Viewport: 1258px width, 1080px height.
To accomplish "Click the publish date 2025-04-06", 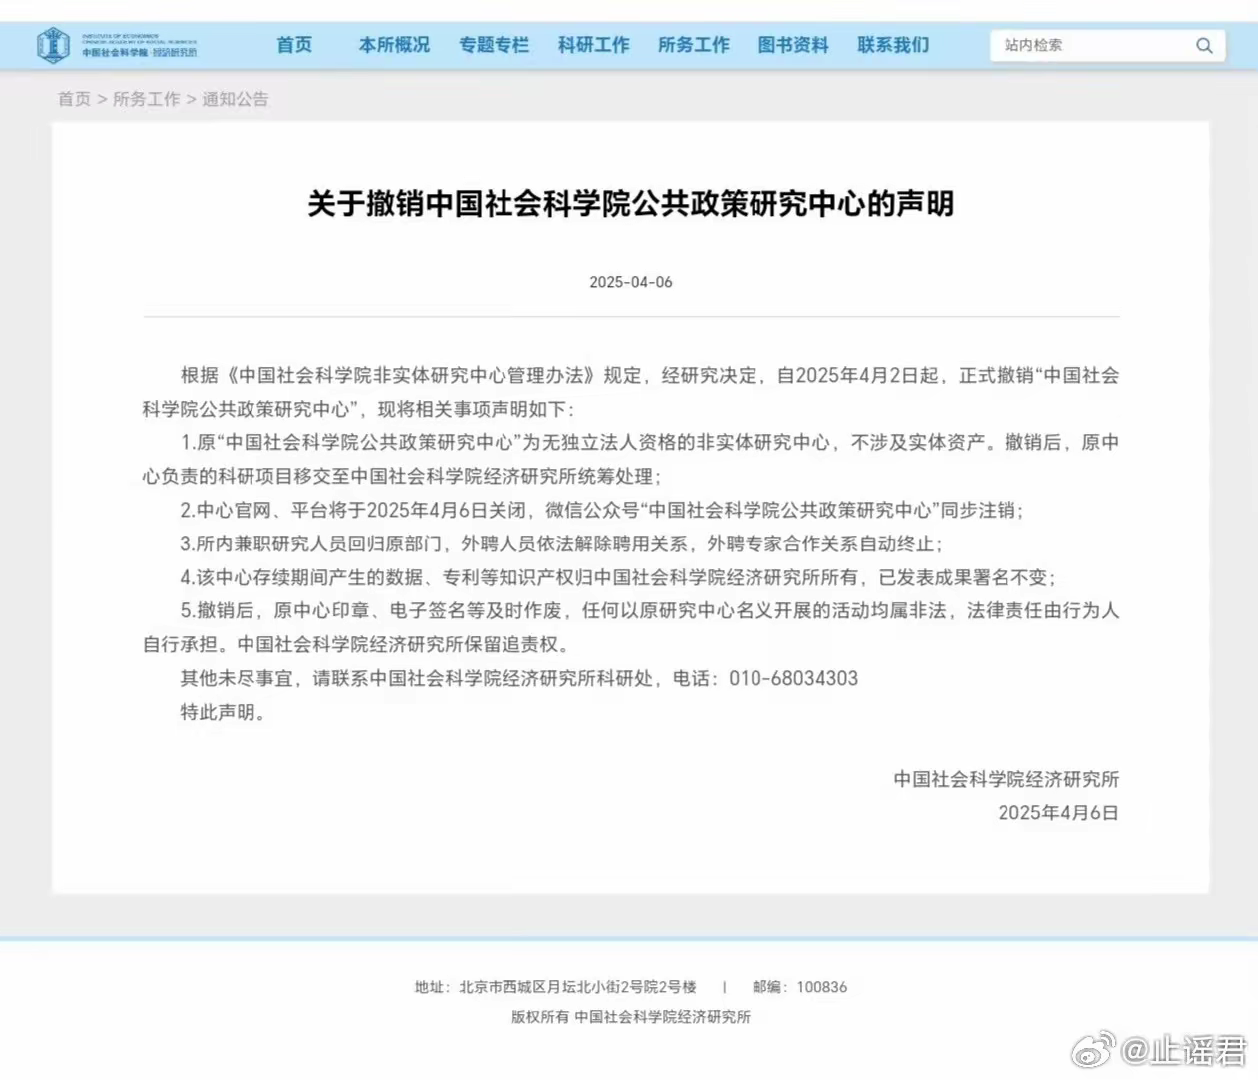I will [631, 282].
